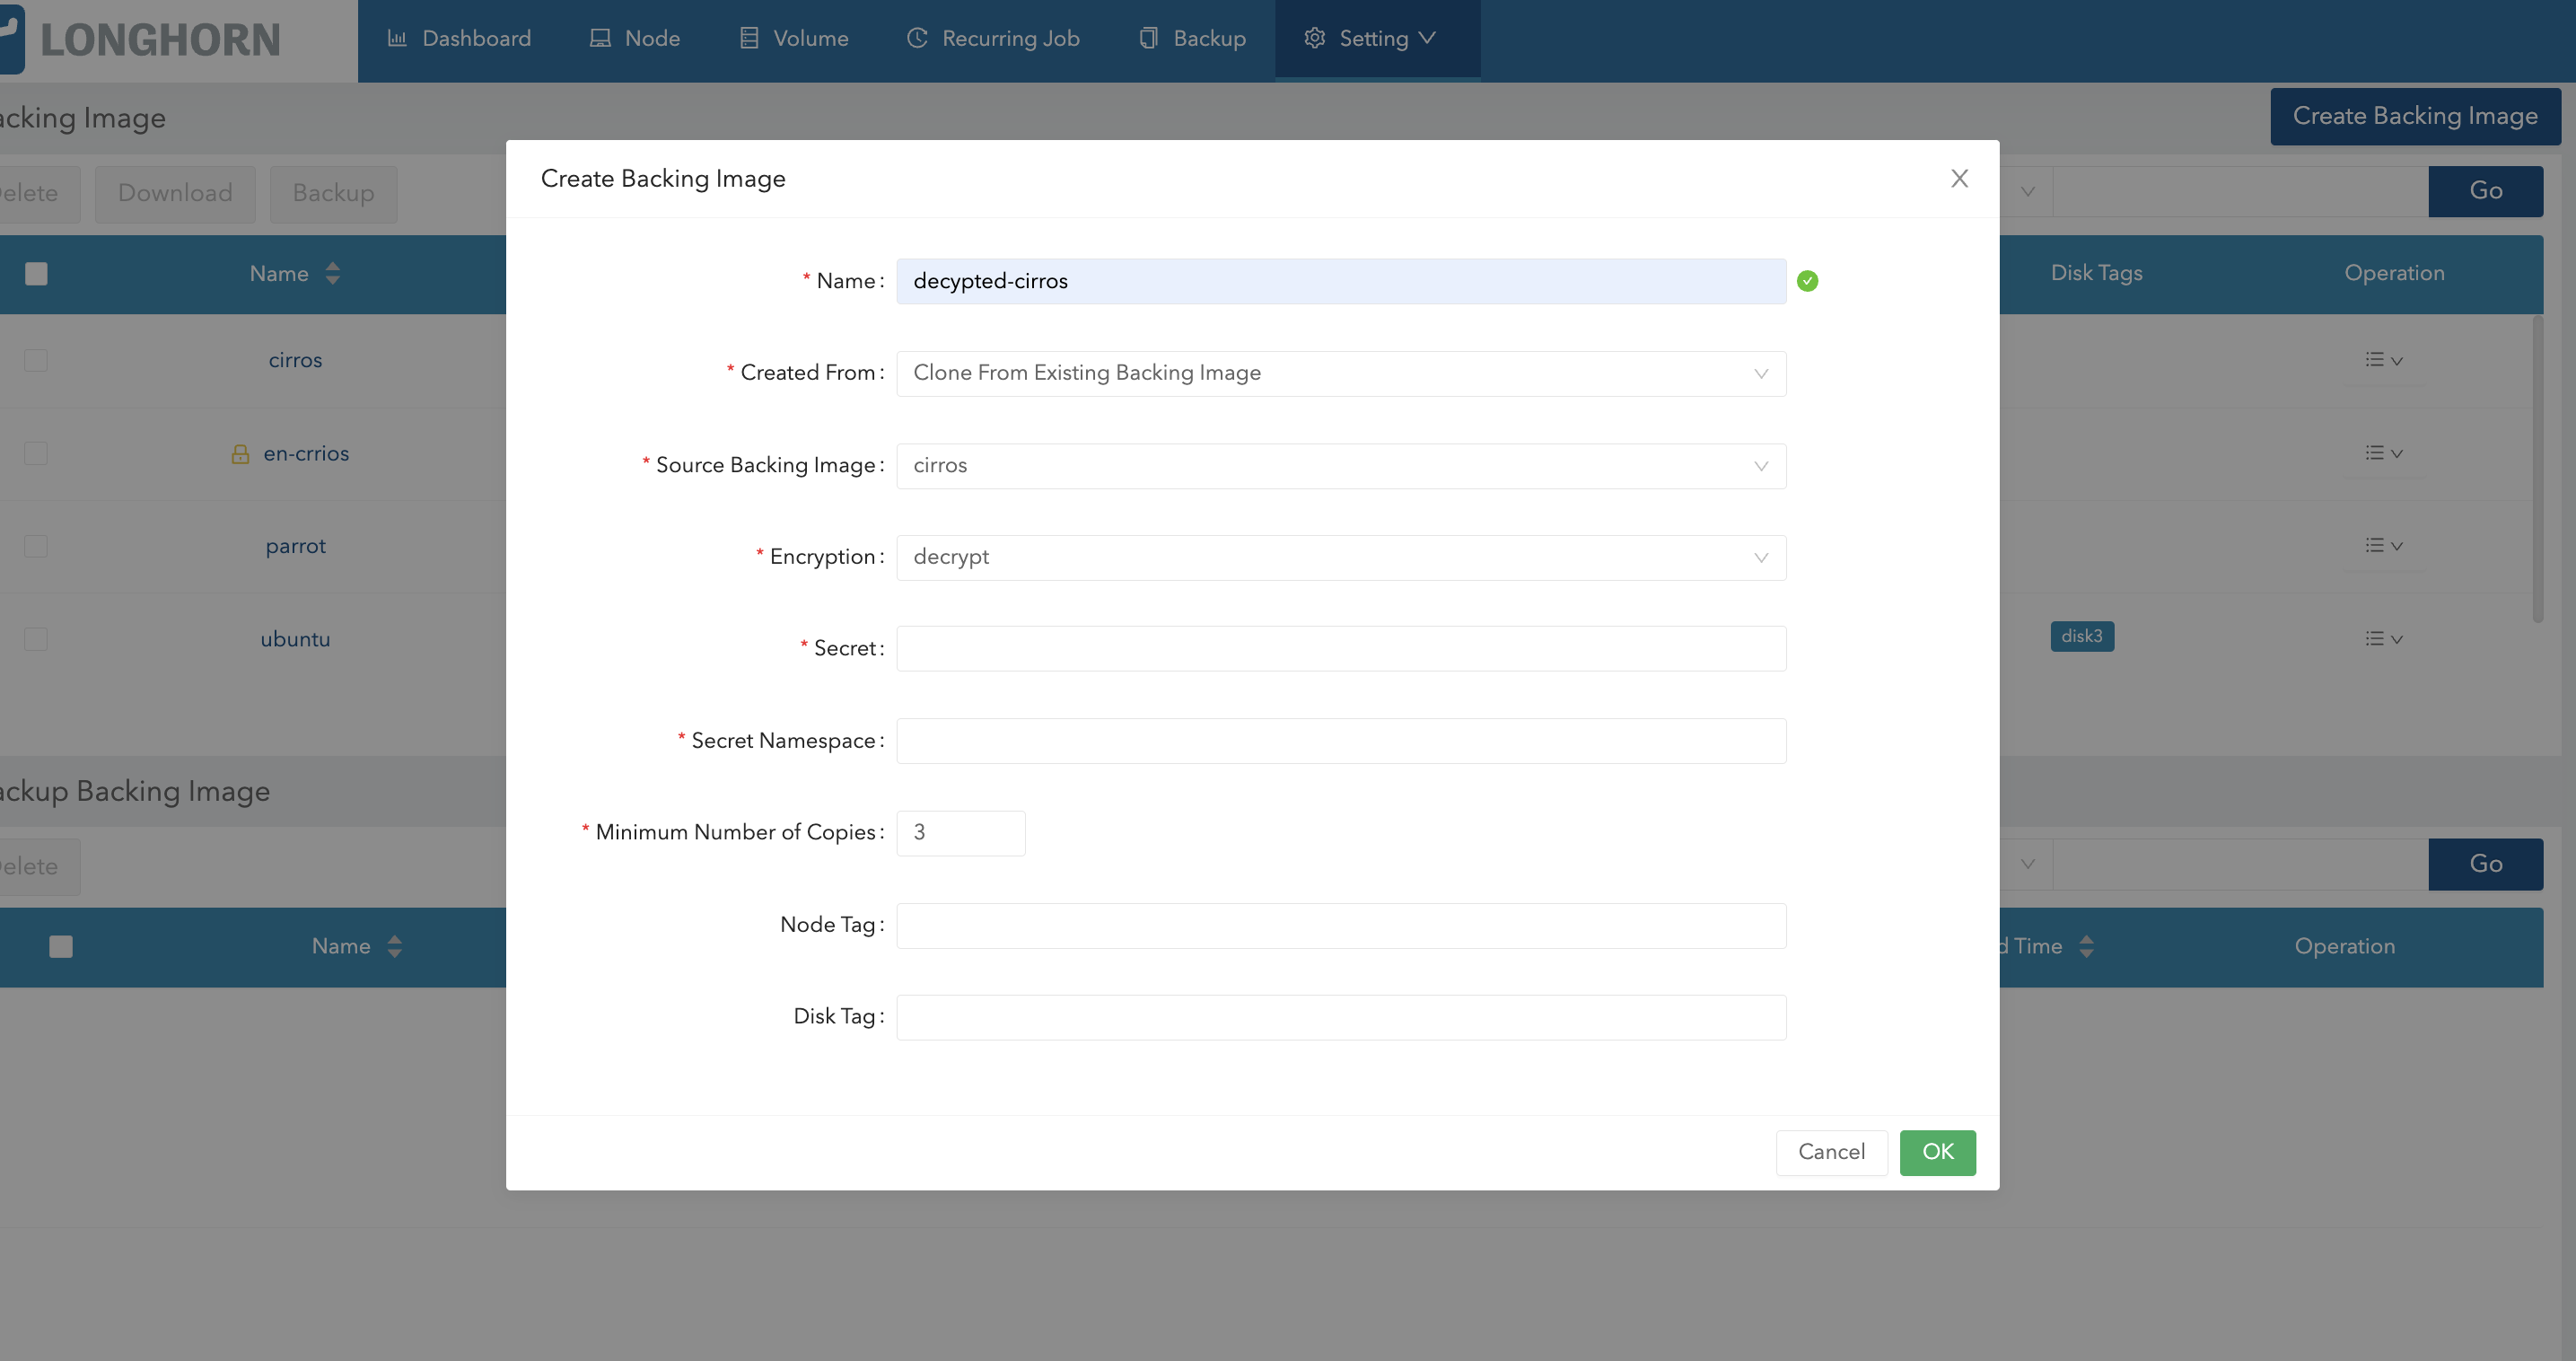Sort Backup Backing Image list by Name

click(394, 947)
